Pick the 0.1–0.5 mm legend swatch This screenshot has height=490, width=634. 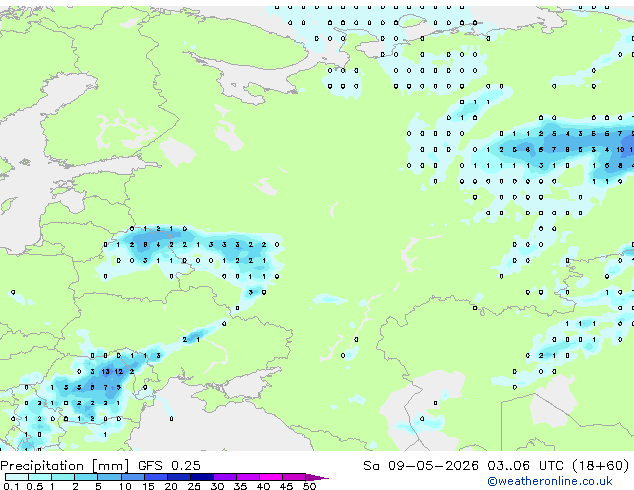point(17,477)
